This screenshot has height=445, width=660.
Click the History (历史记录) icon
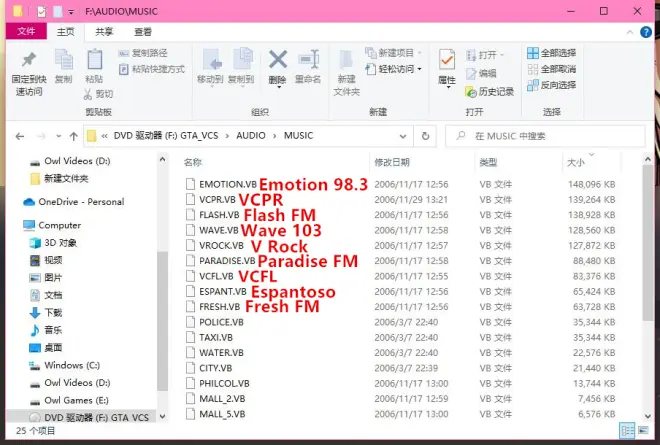click(471, 91)
